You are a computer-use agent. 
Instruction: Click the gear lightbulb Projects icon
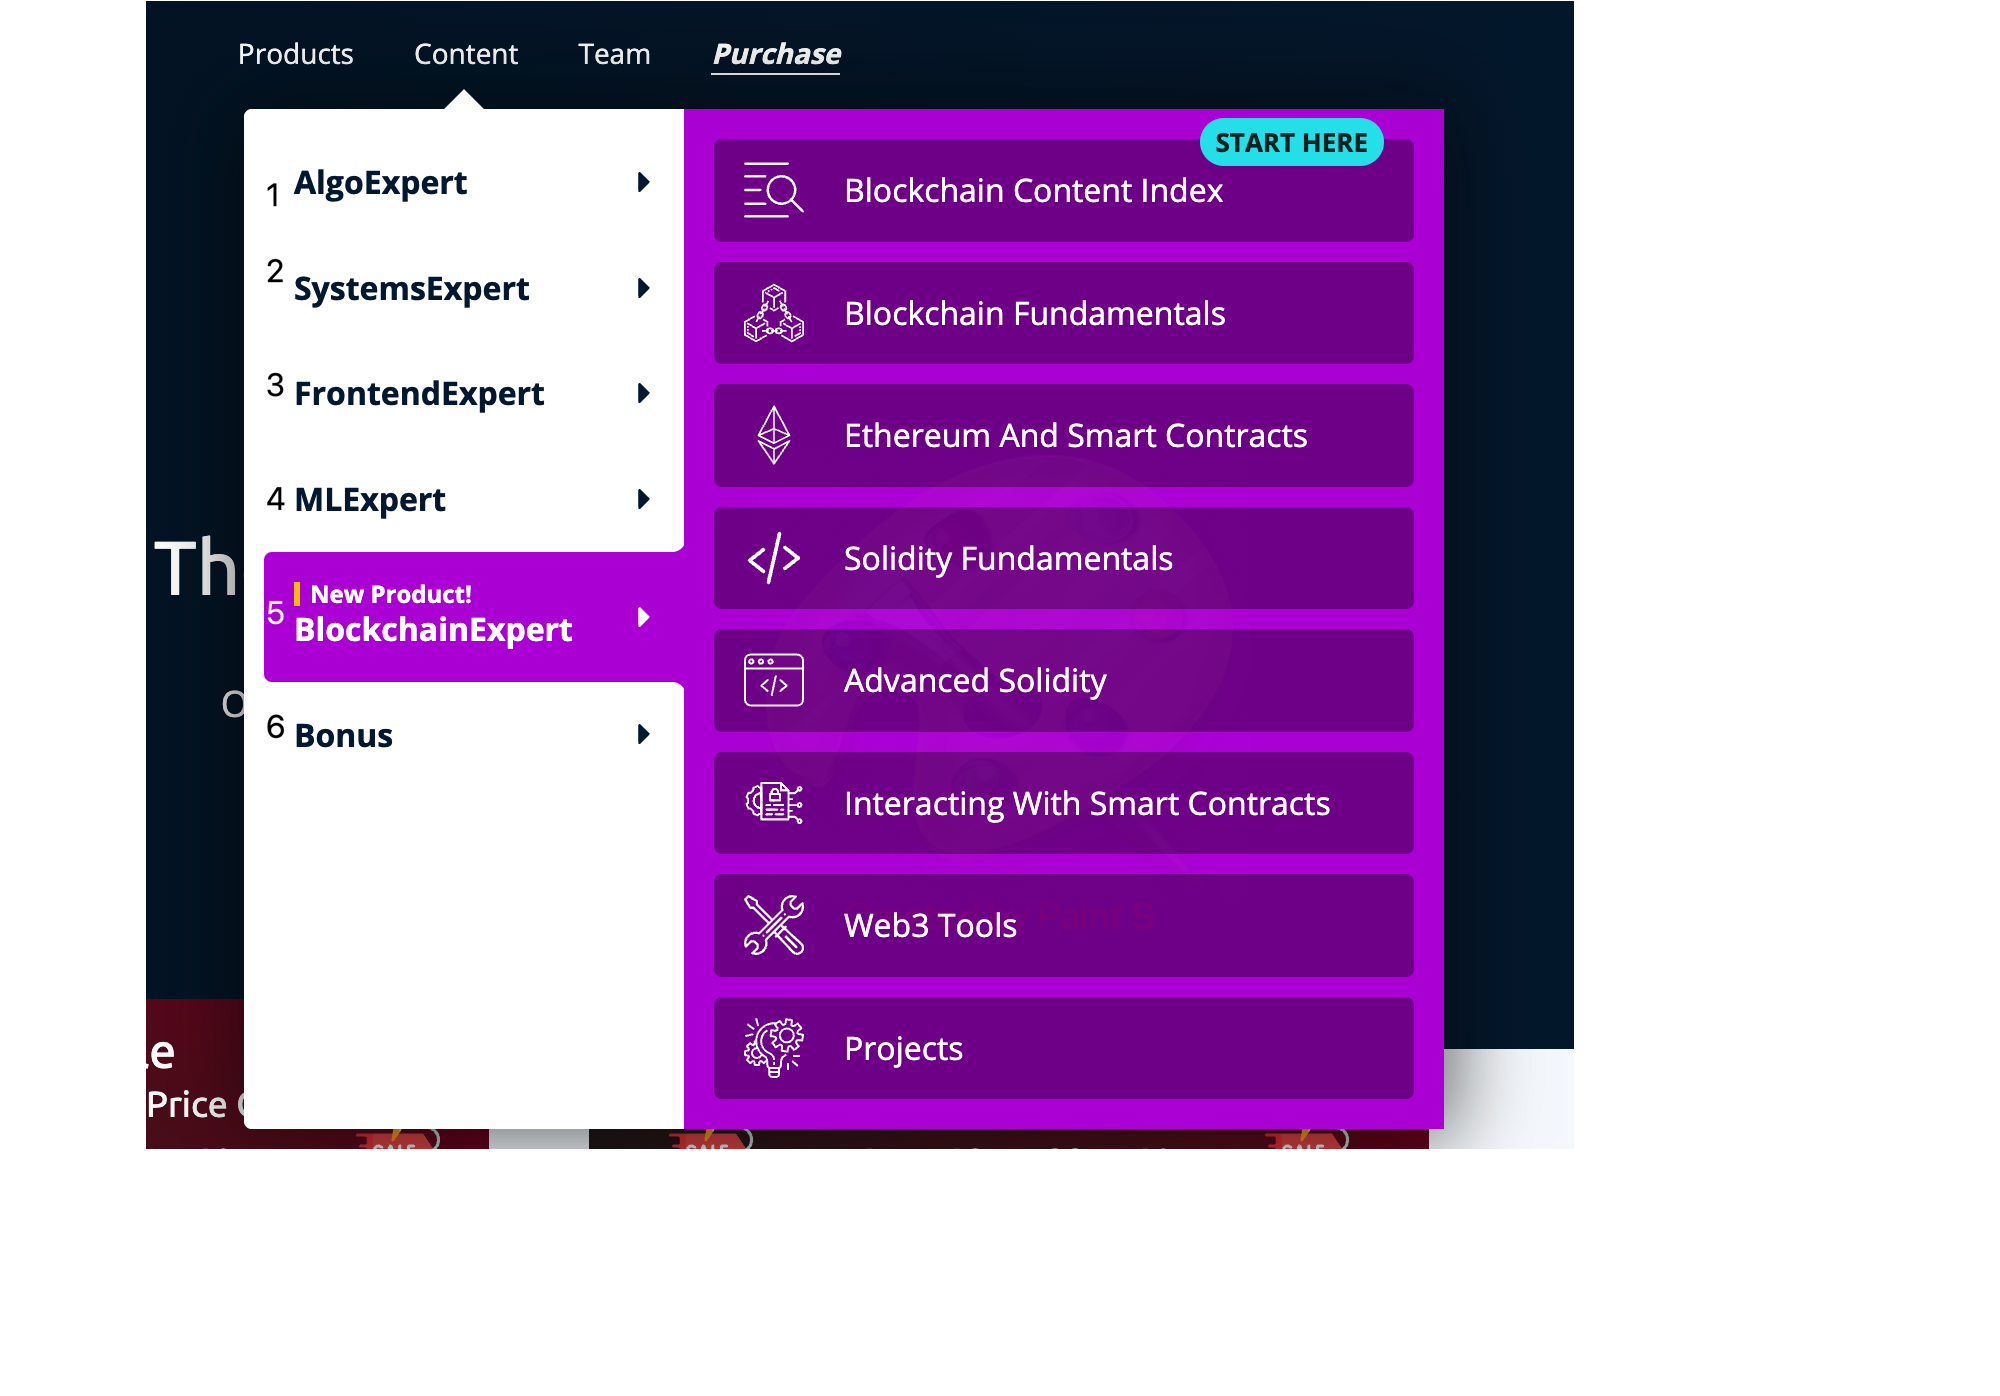click(773, 1048)
